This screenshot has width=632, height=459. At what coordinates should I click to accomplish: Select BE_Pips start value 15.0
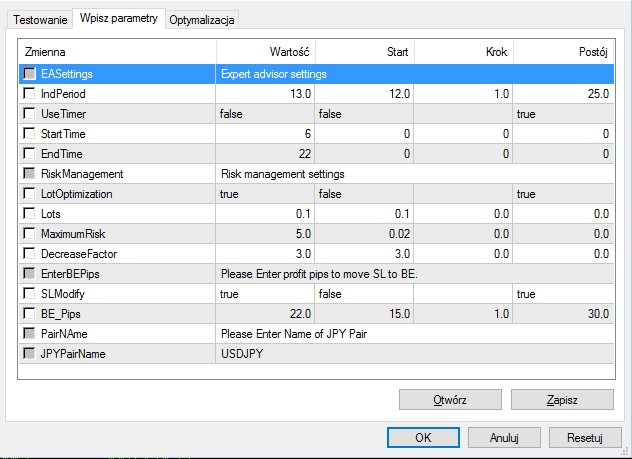pyautogui.click(x=364, y=314)
